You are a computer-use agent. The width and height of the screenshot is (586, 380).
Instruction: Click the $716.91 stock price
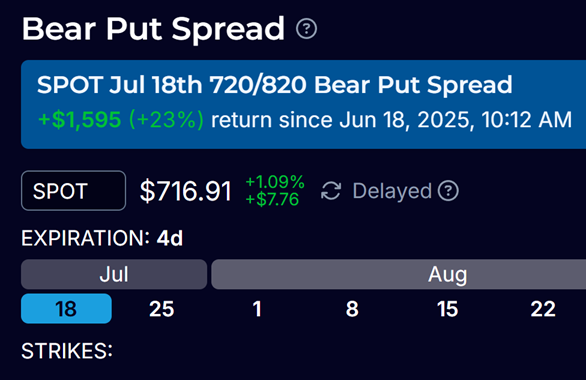click(186, 191)
